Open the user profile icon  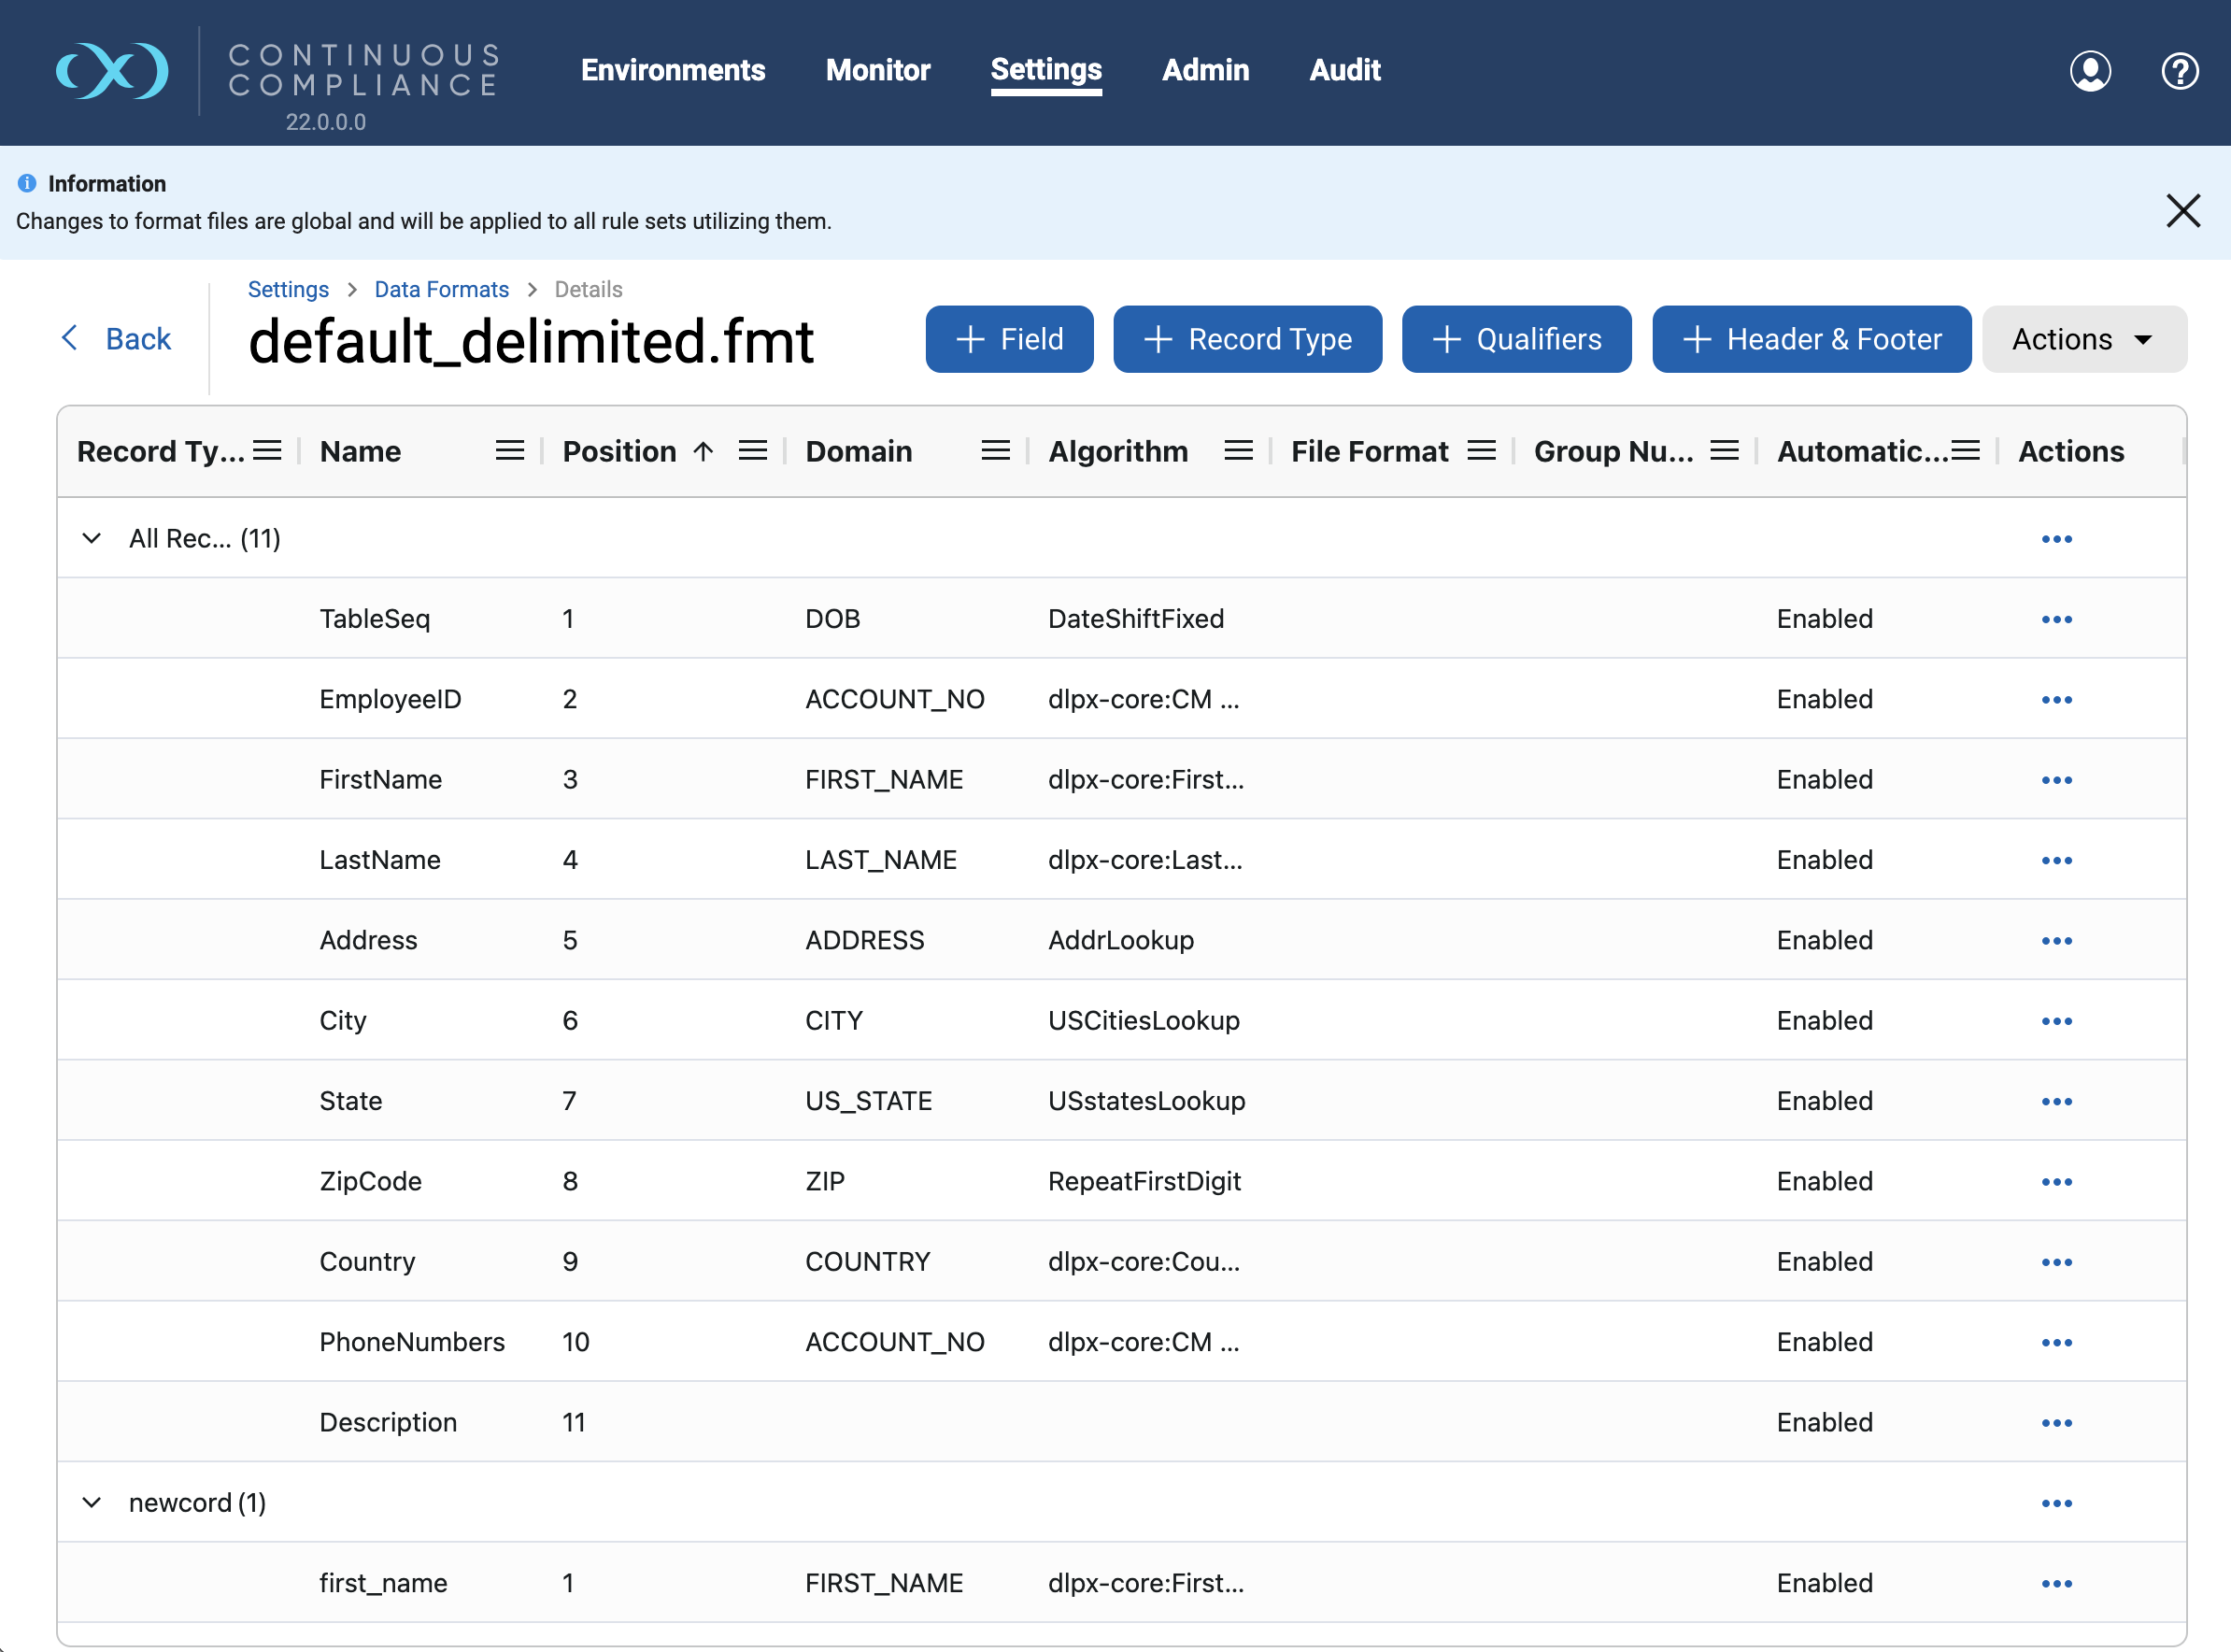click(2089, 71)
